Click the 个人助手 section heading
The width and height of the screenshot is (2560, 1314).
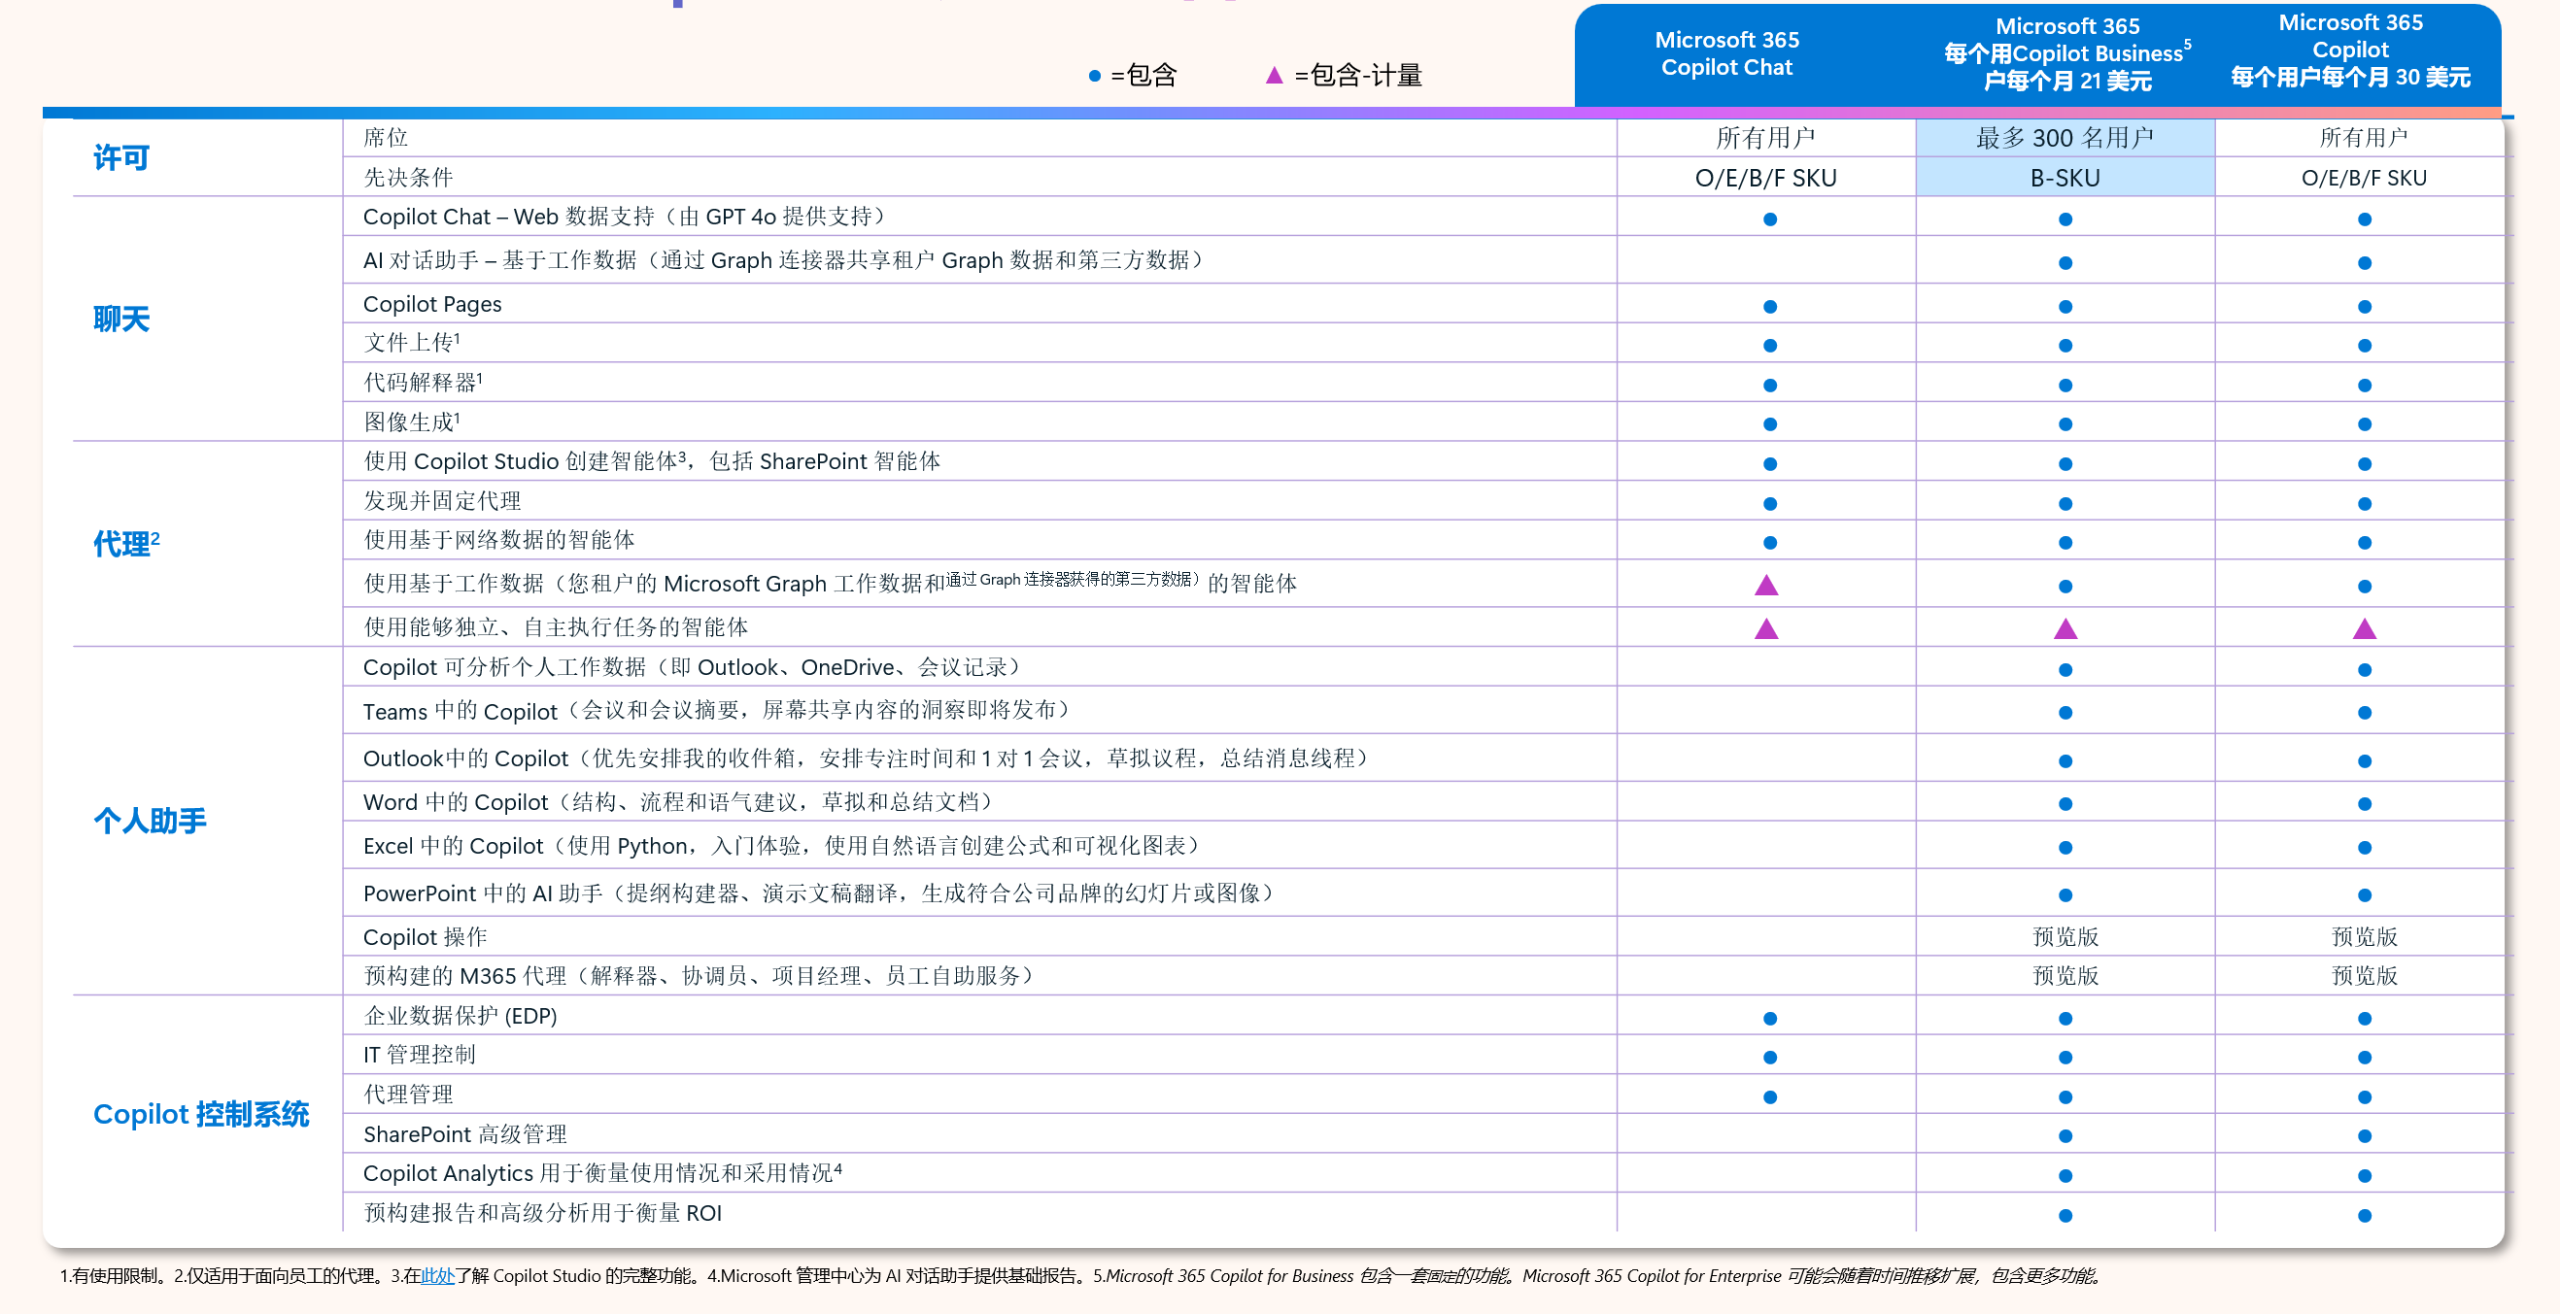pos(150,821)
